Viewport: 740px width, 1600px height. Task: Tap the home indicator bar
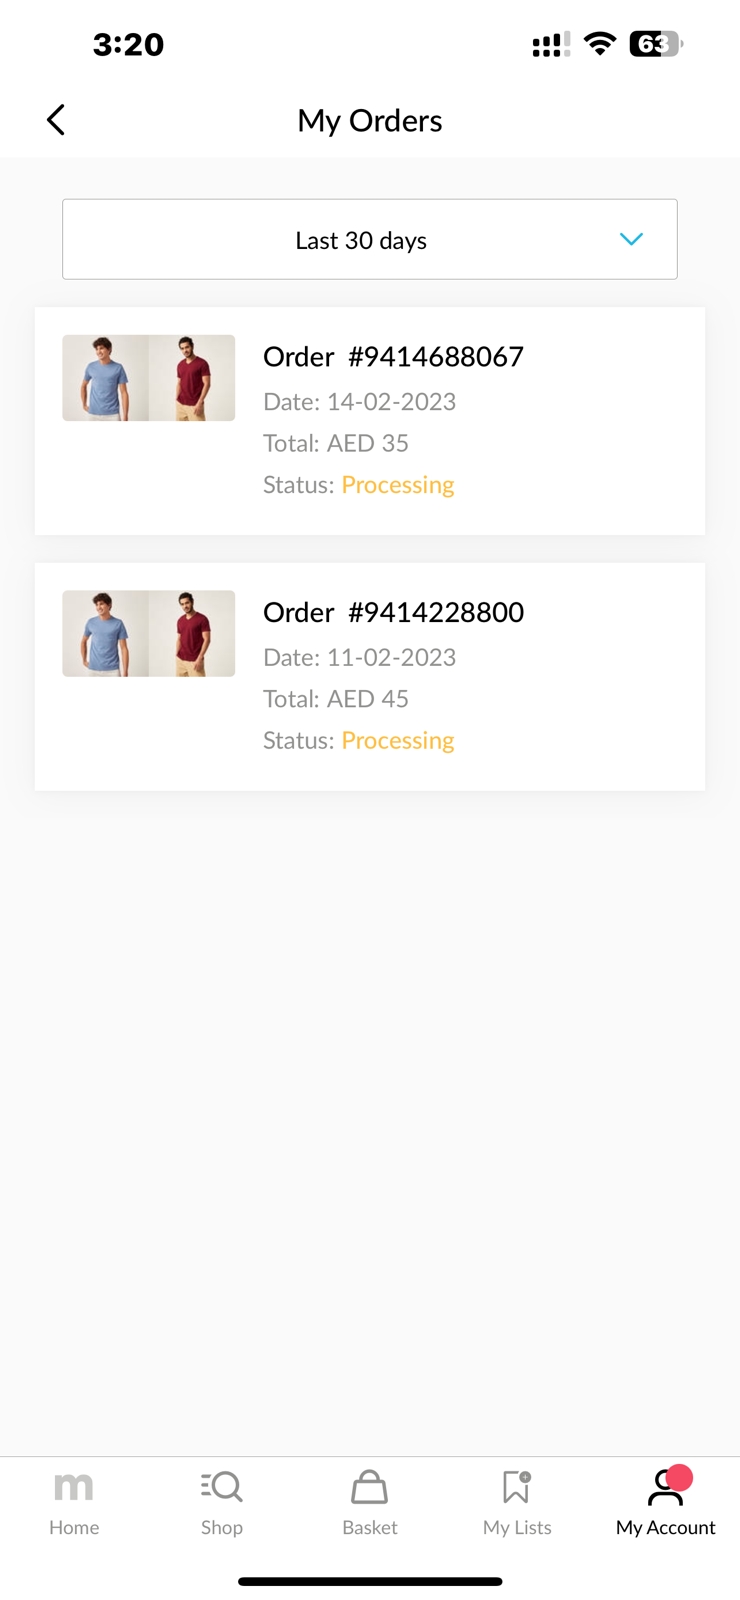point(370,1581)
